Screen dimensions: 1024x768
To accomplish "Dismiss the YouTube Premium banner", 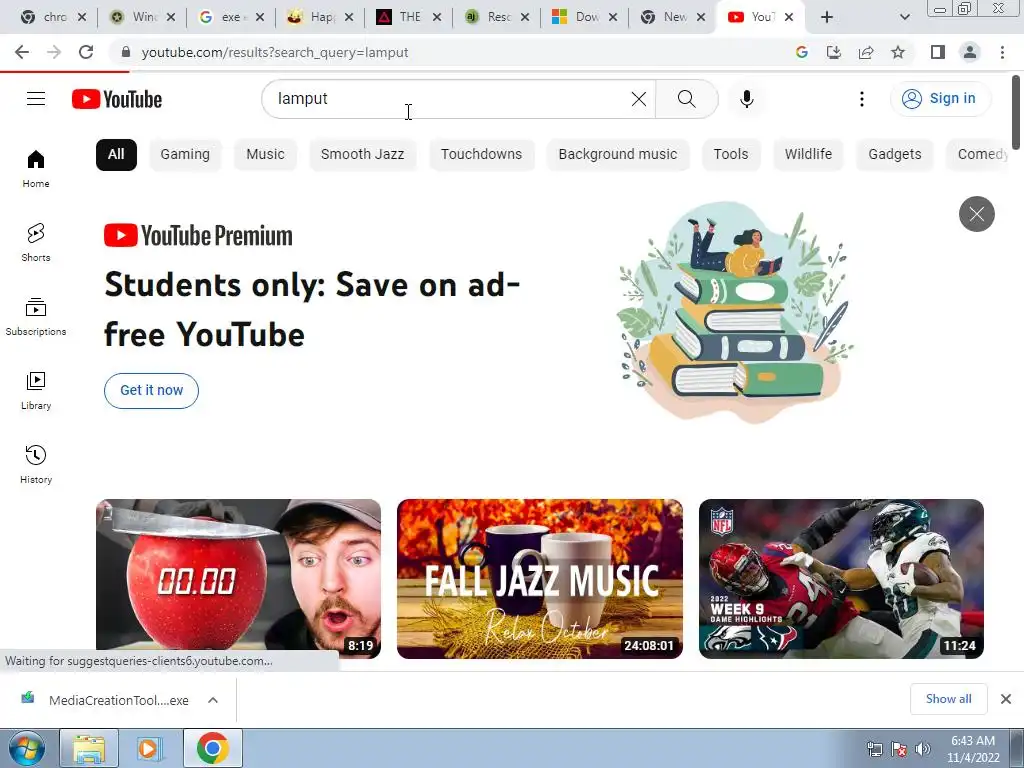I will 976,214.
